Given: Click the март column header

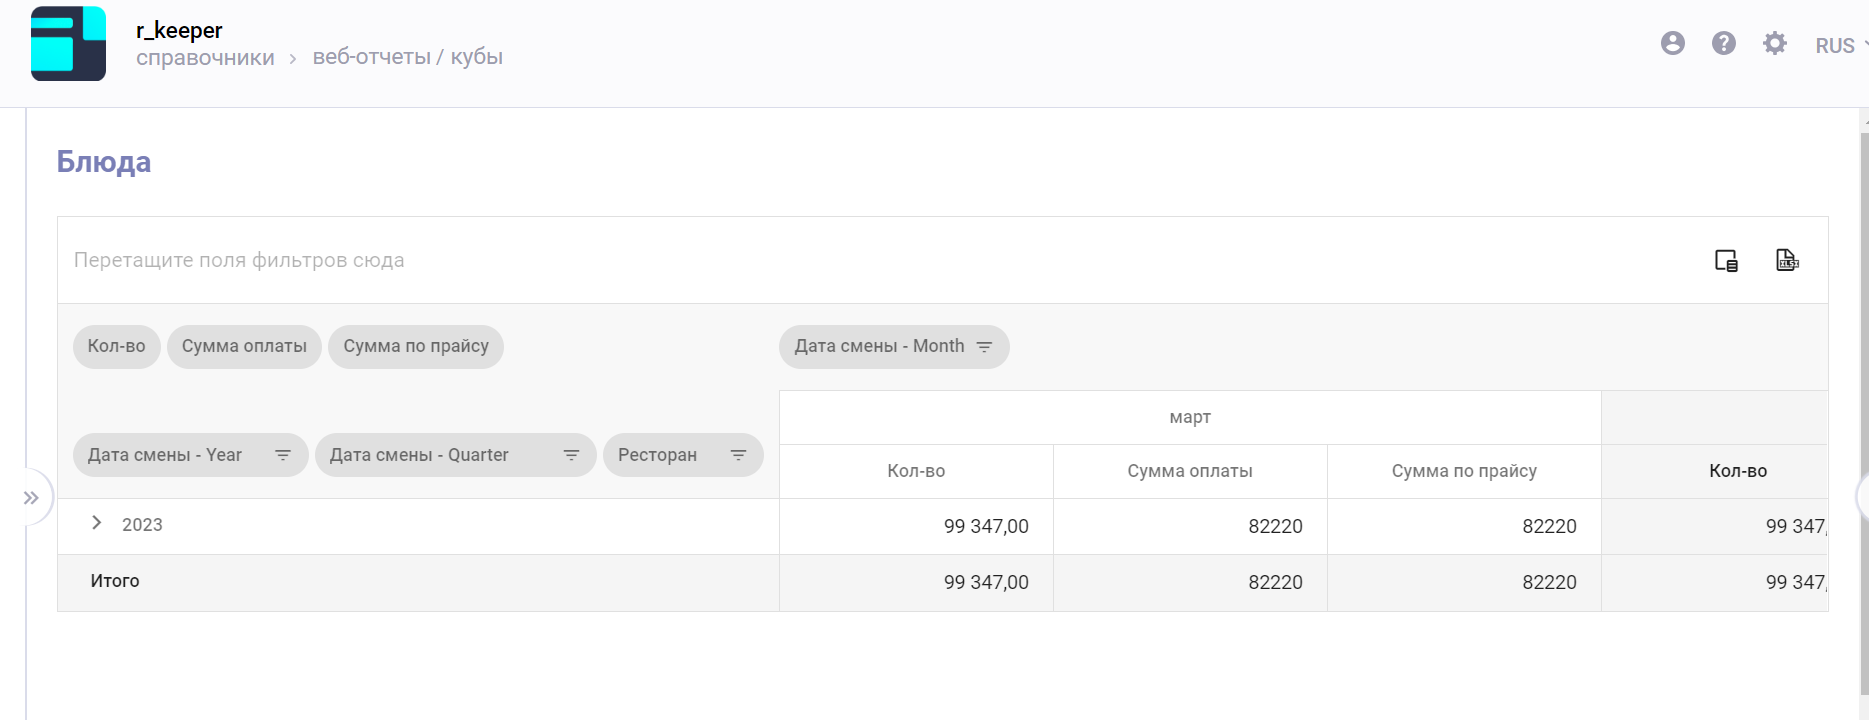Looking at the screenshot, I should (1189, 418).
